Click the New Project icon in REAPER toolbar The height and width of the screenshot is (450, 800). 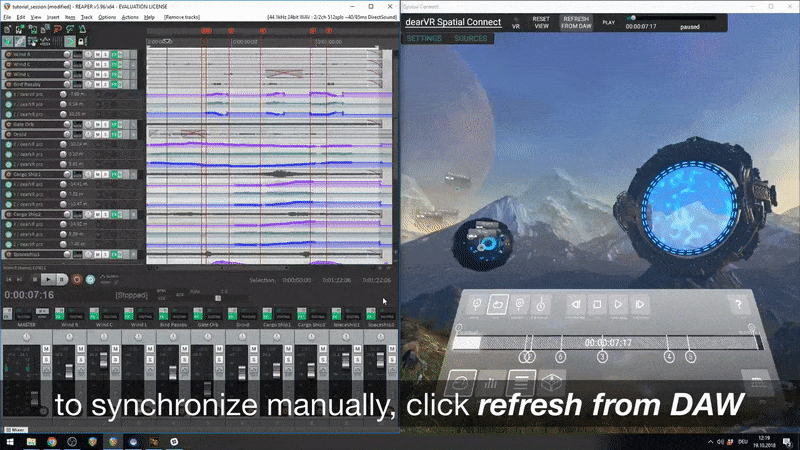(x=7, y=30)
